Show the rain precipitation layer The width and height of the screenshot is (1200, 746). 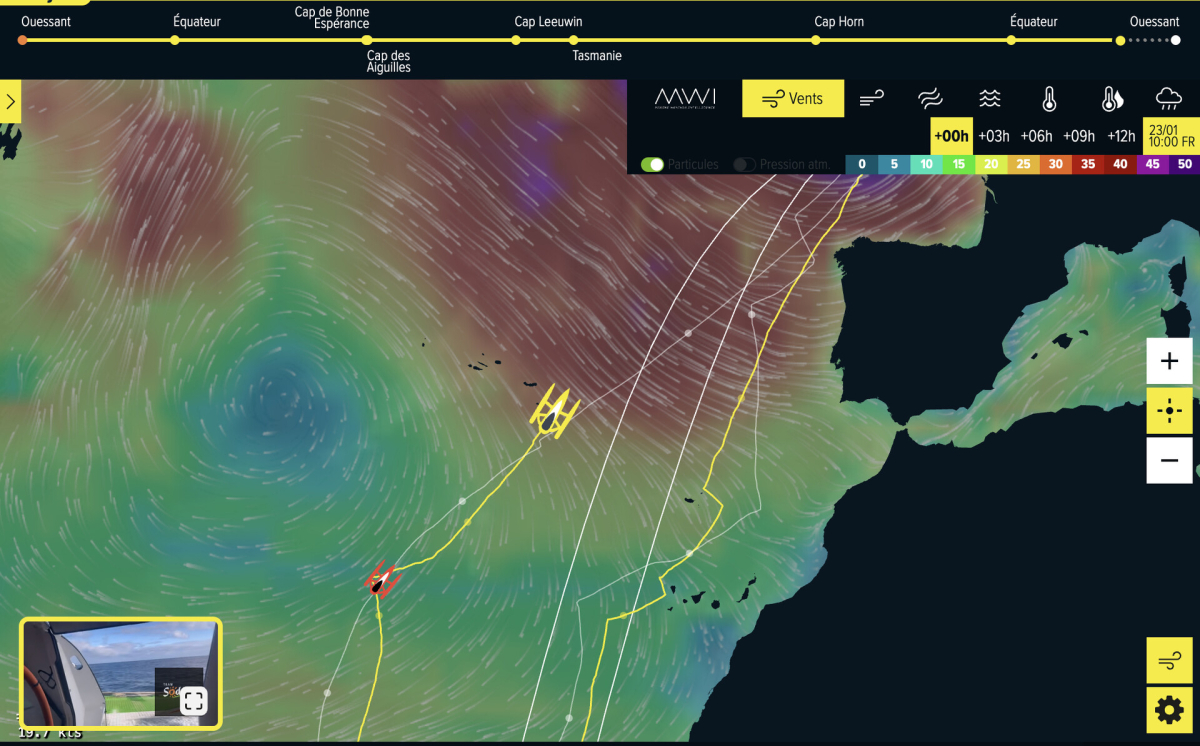1168,98
